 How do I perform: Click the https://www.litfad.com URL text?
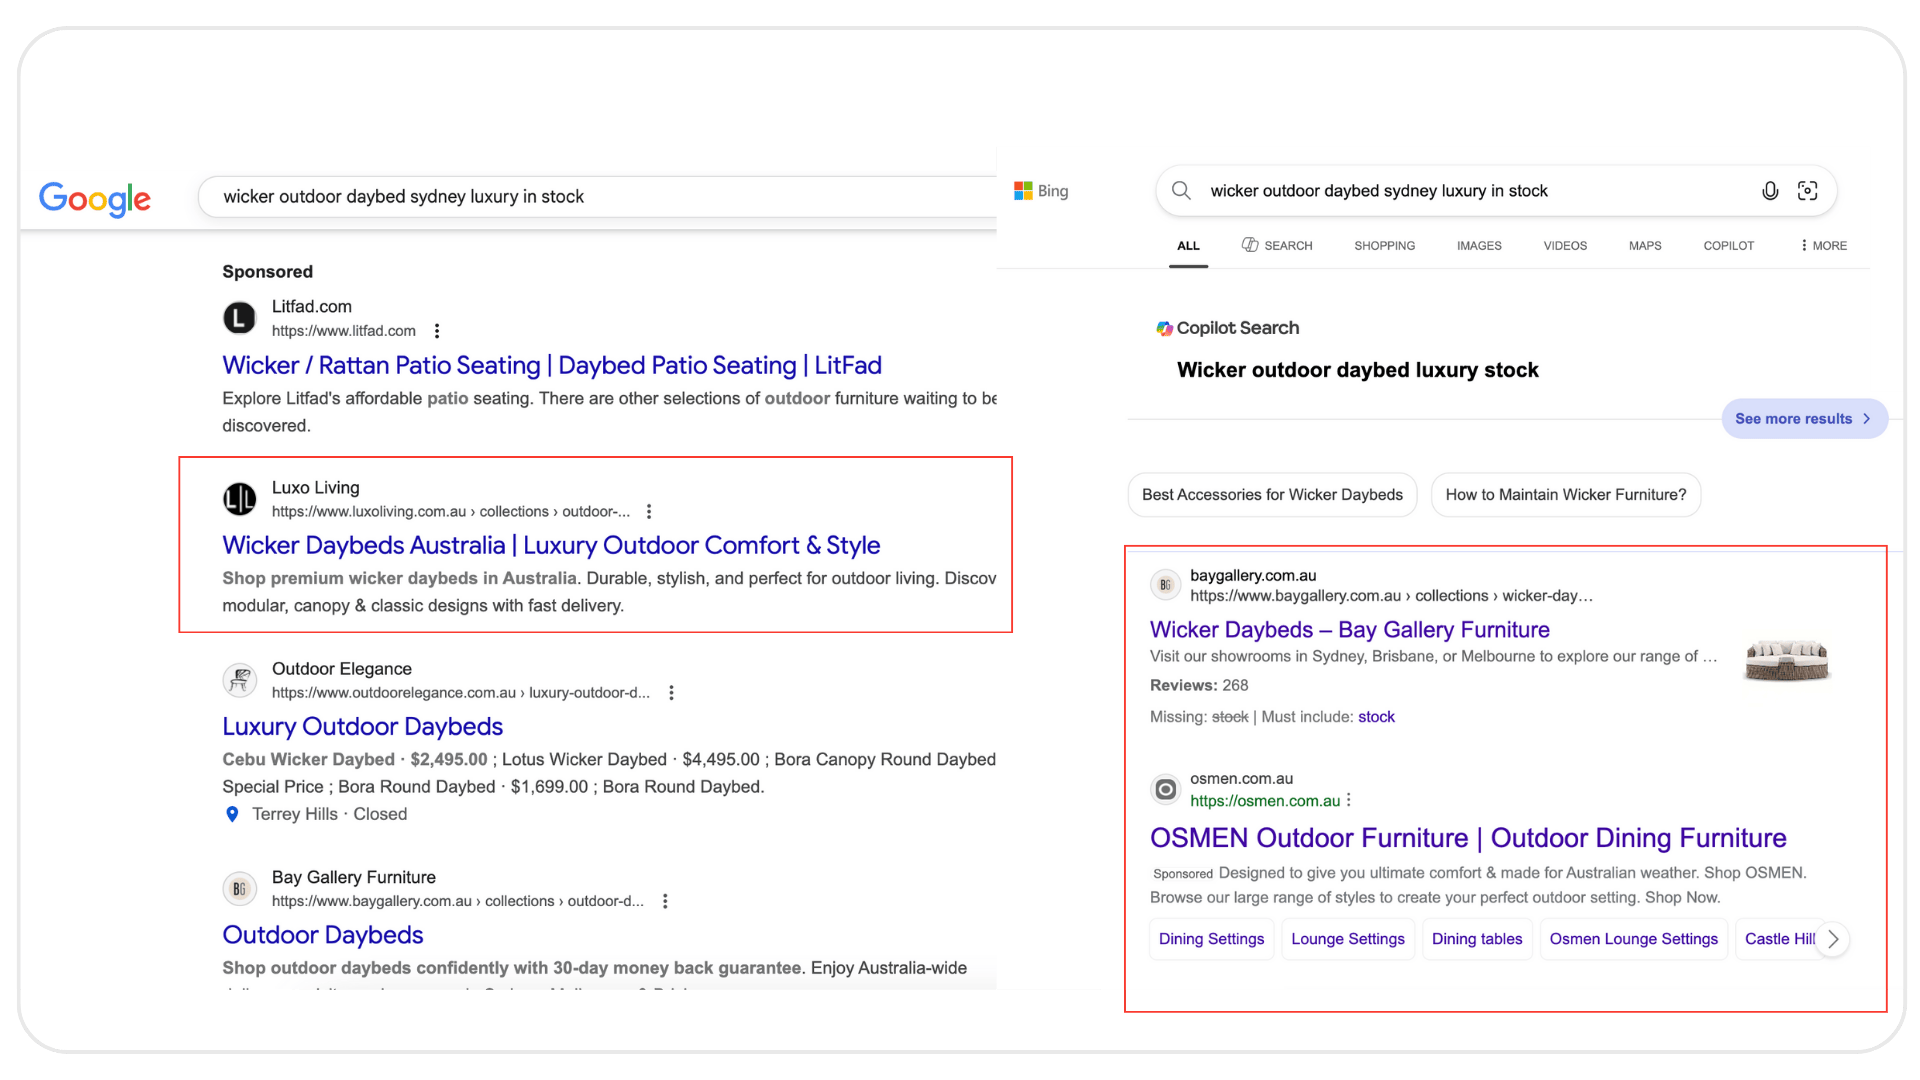344,331
